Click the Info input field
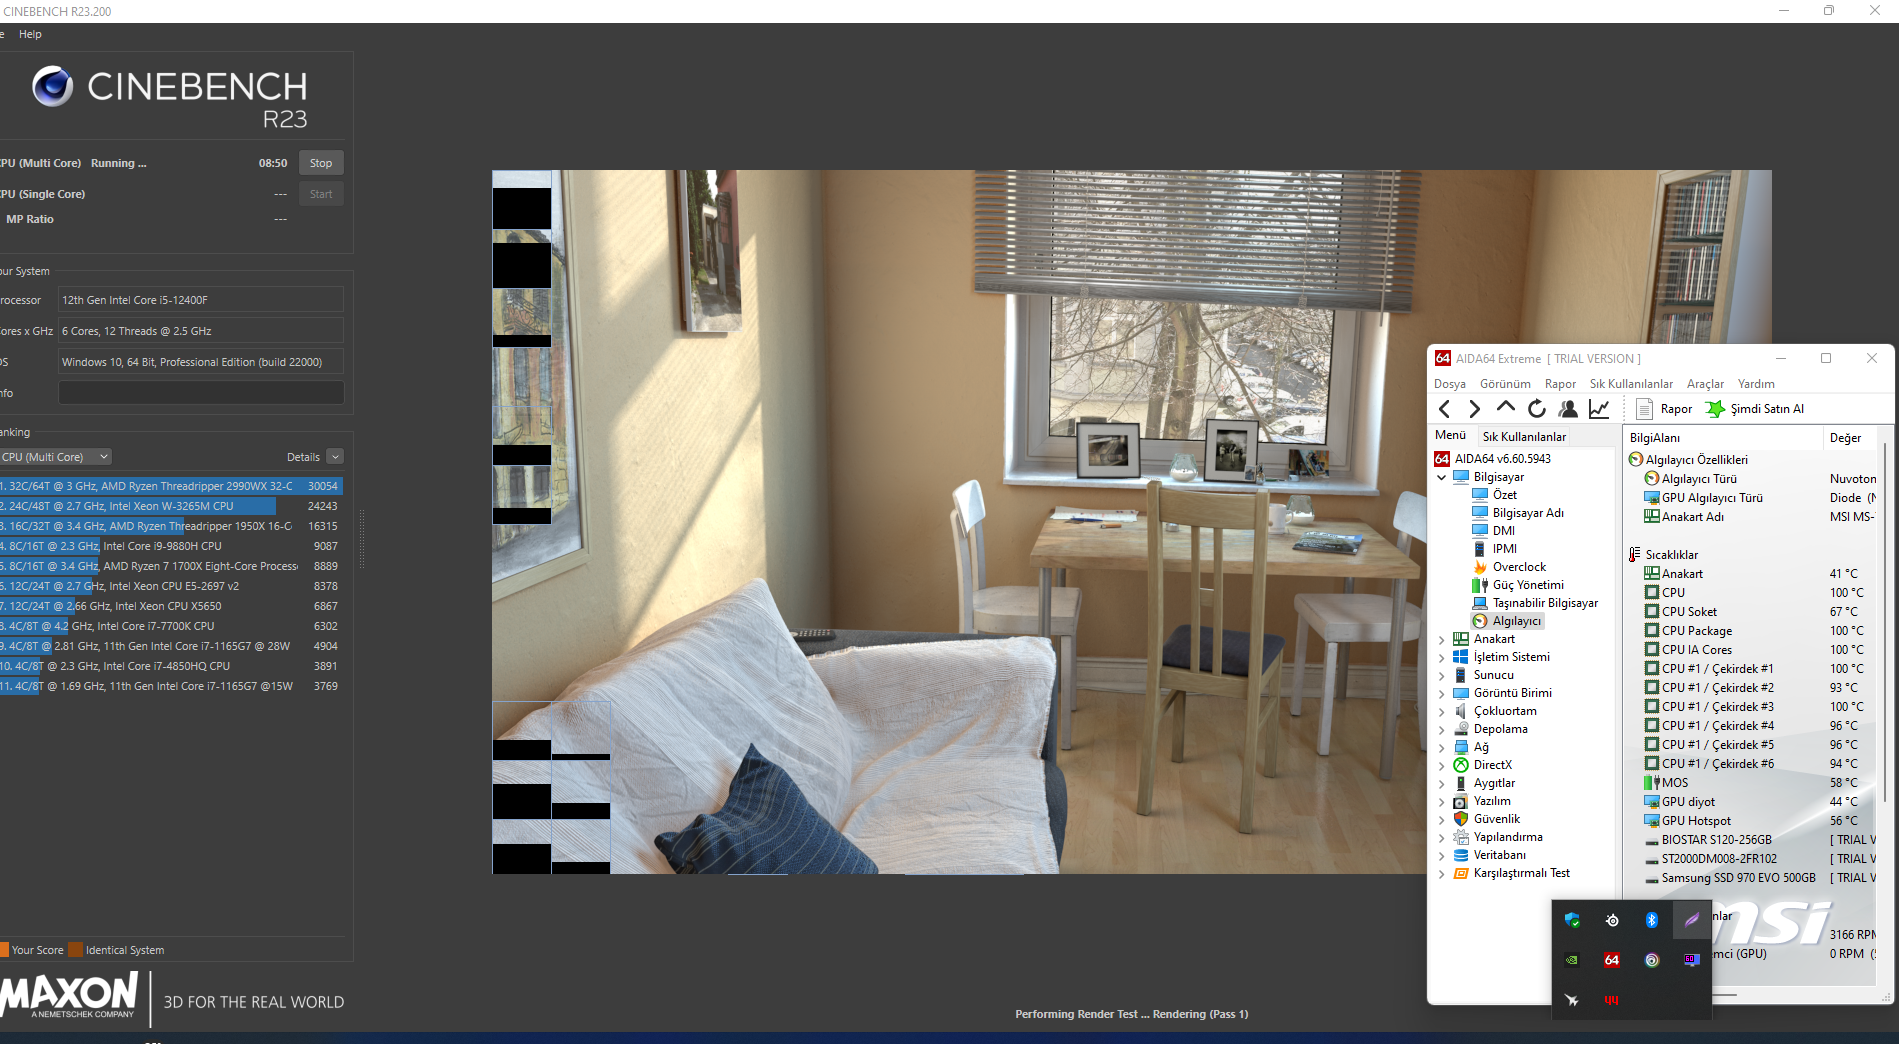Screen dimensions: 1899x1044 tap(201, 393)
